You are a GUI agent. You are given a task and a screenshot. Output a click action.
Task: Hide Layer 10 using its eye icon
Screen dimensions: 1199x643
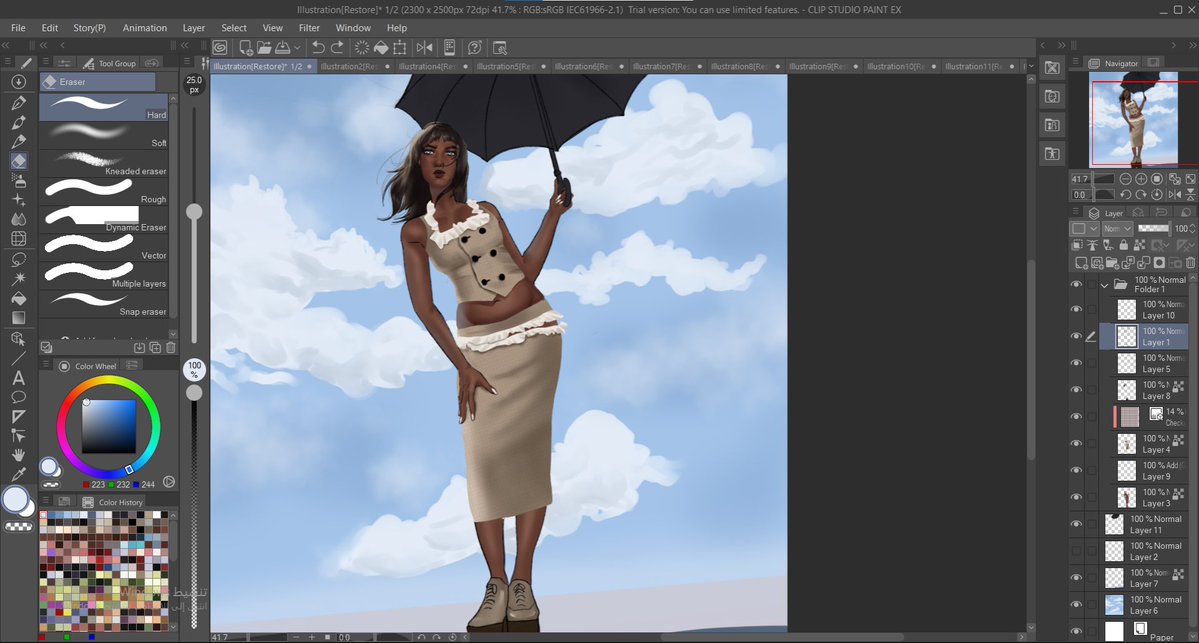1076,310
